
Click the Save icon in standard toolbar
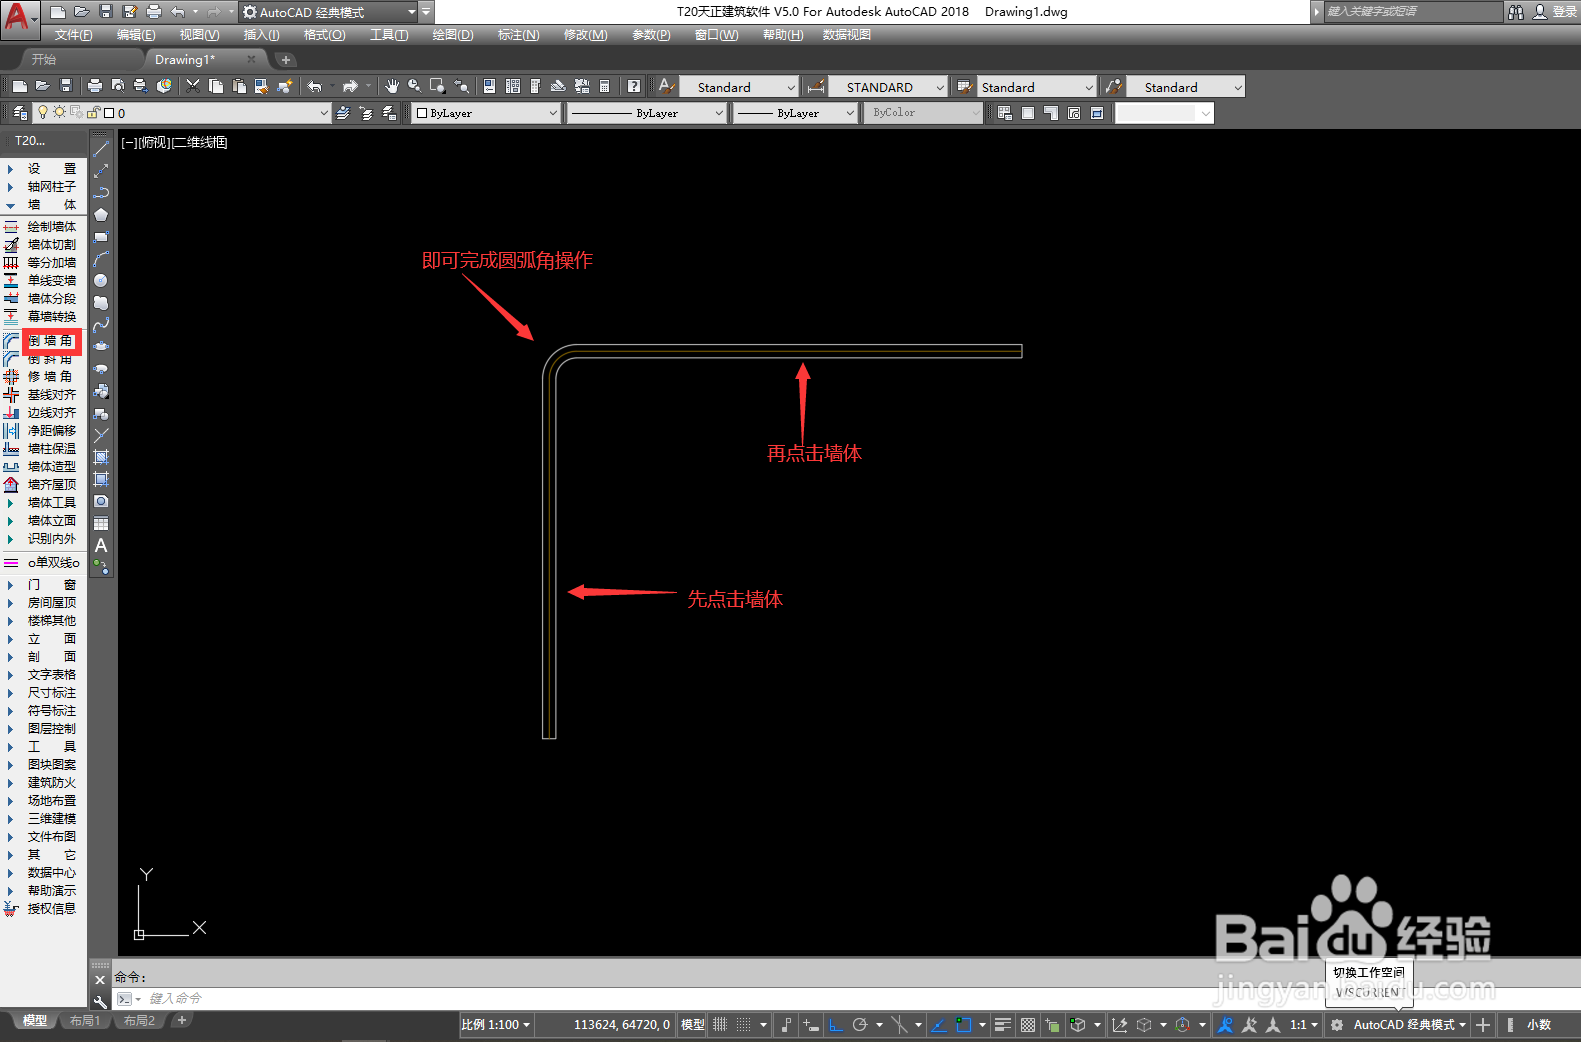[x=66, y=87]
